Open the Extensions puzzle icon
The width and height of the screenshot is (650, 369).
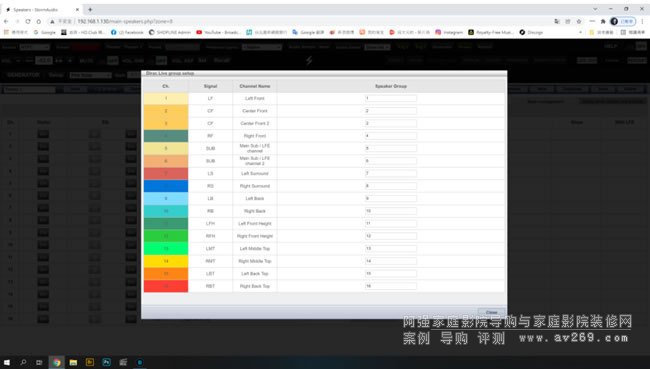603,21
